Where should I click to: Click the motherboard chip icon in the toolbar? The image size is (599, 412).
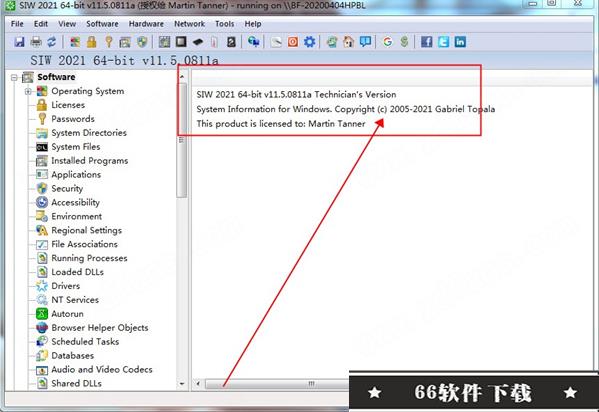click(x=164, y=42)
